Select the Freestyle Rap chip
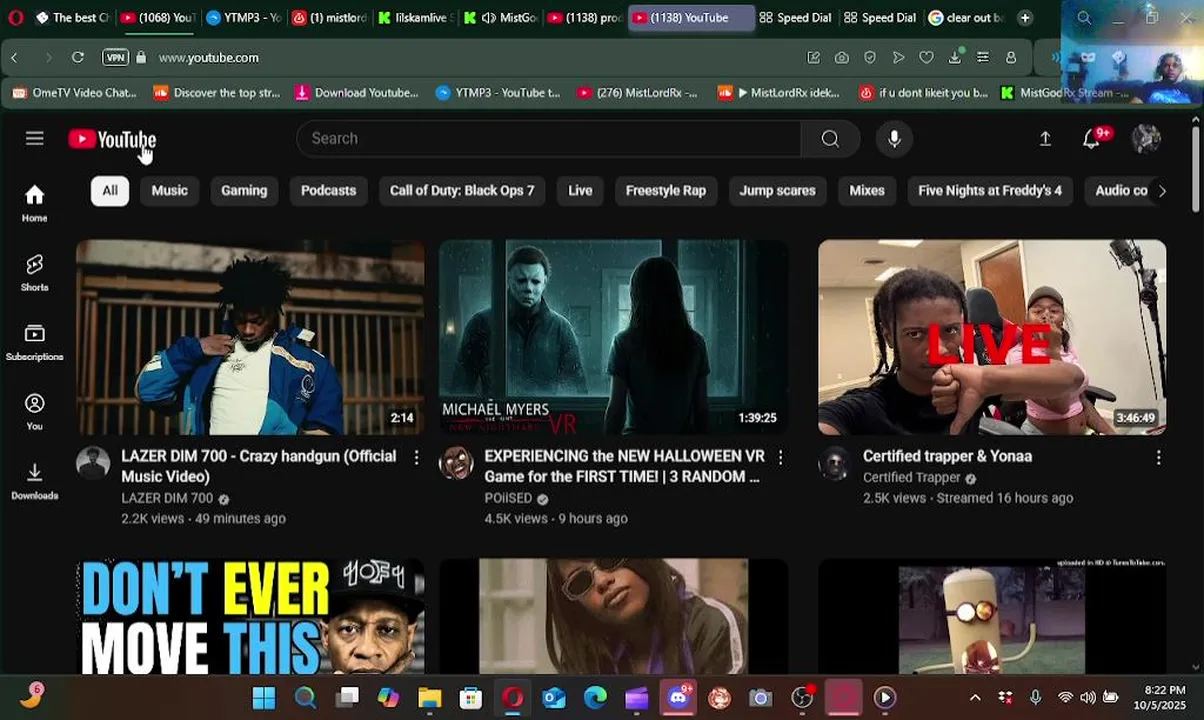Viewport: 1204px width, 720px height. (666, 191)
